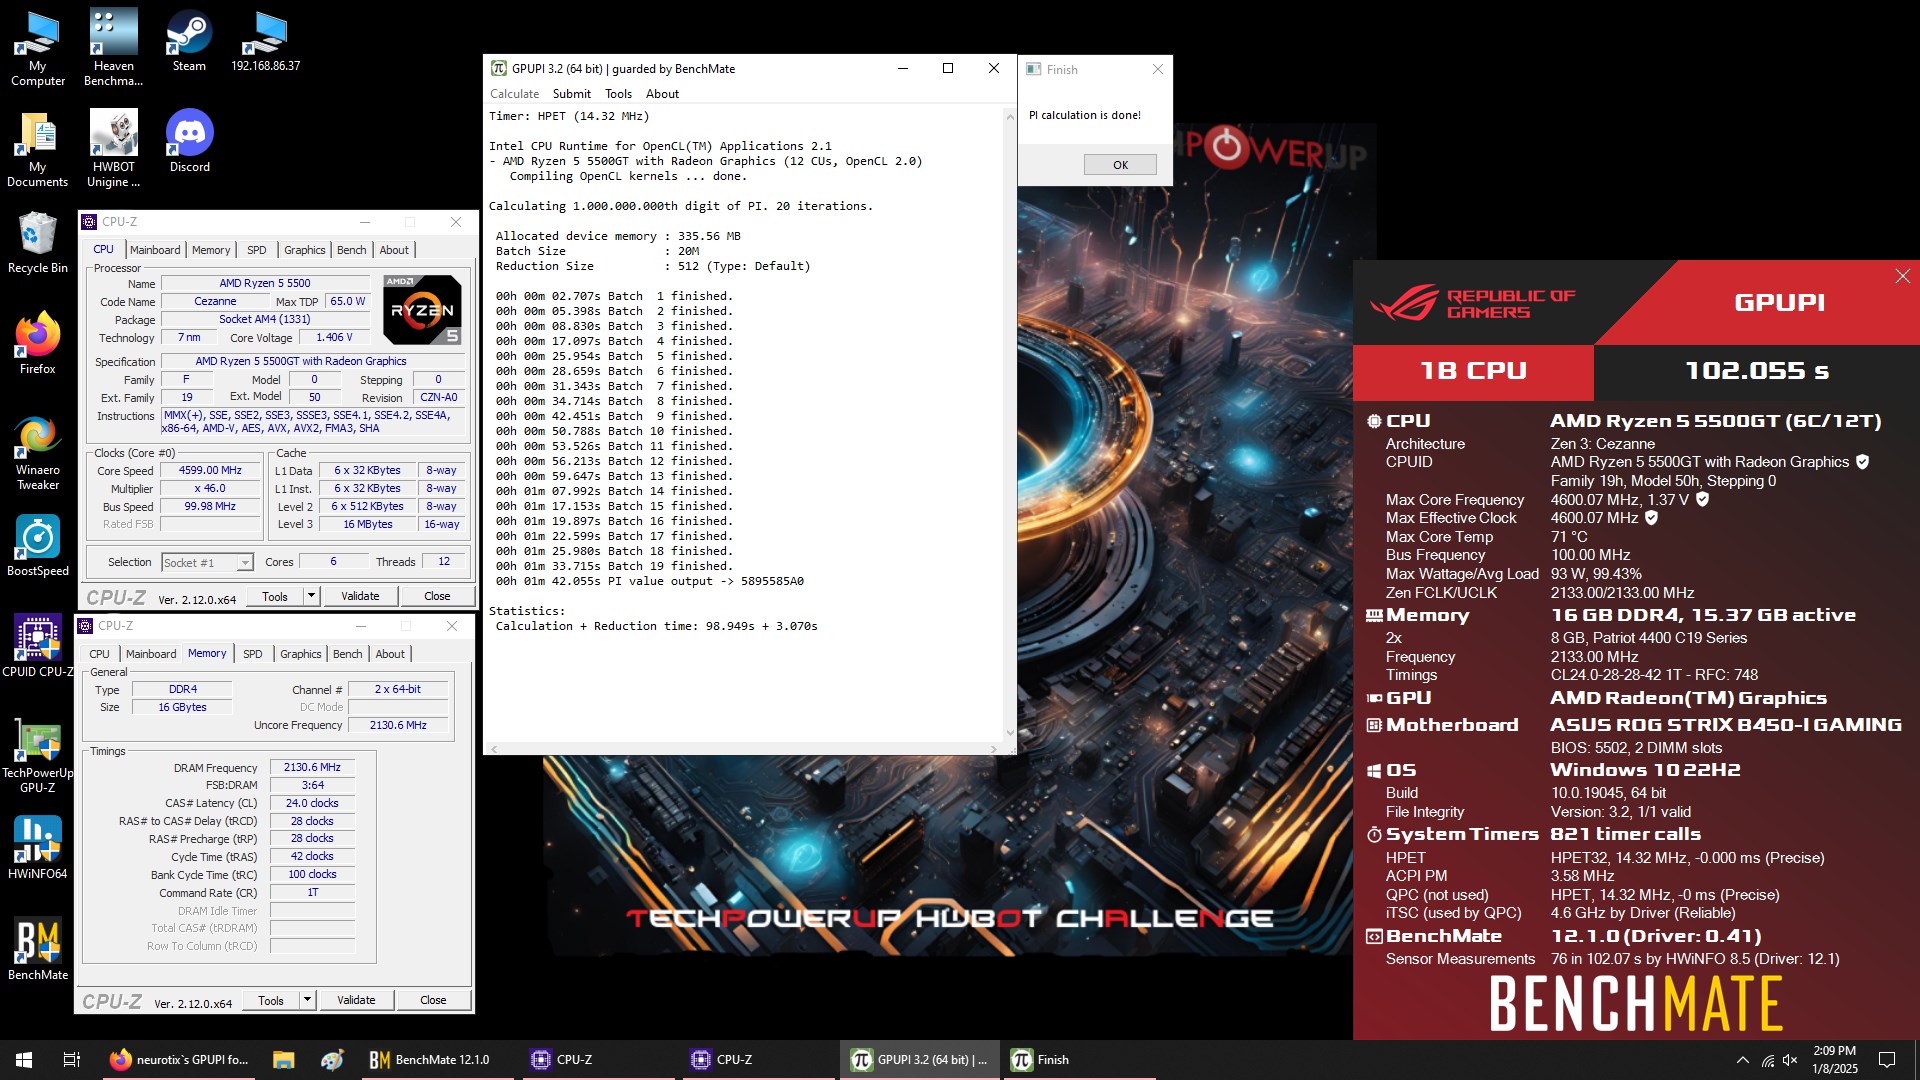Expand Socket #1 selection dropdown
Viewport: 1920px width, 1080px height.
tap(245, 563)
